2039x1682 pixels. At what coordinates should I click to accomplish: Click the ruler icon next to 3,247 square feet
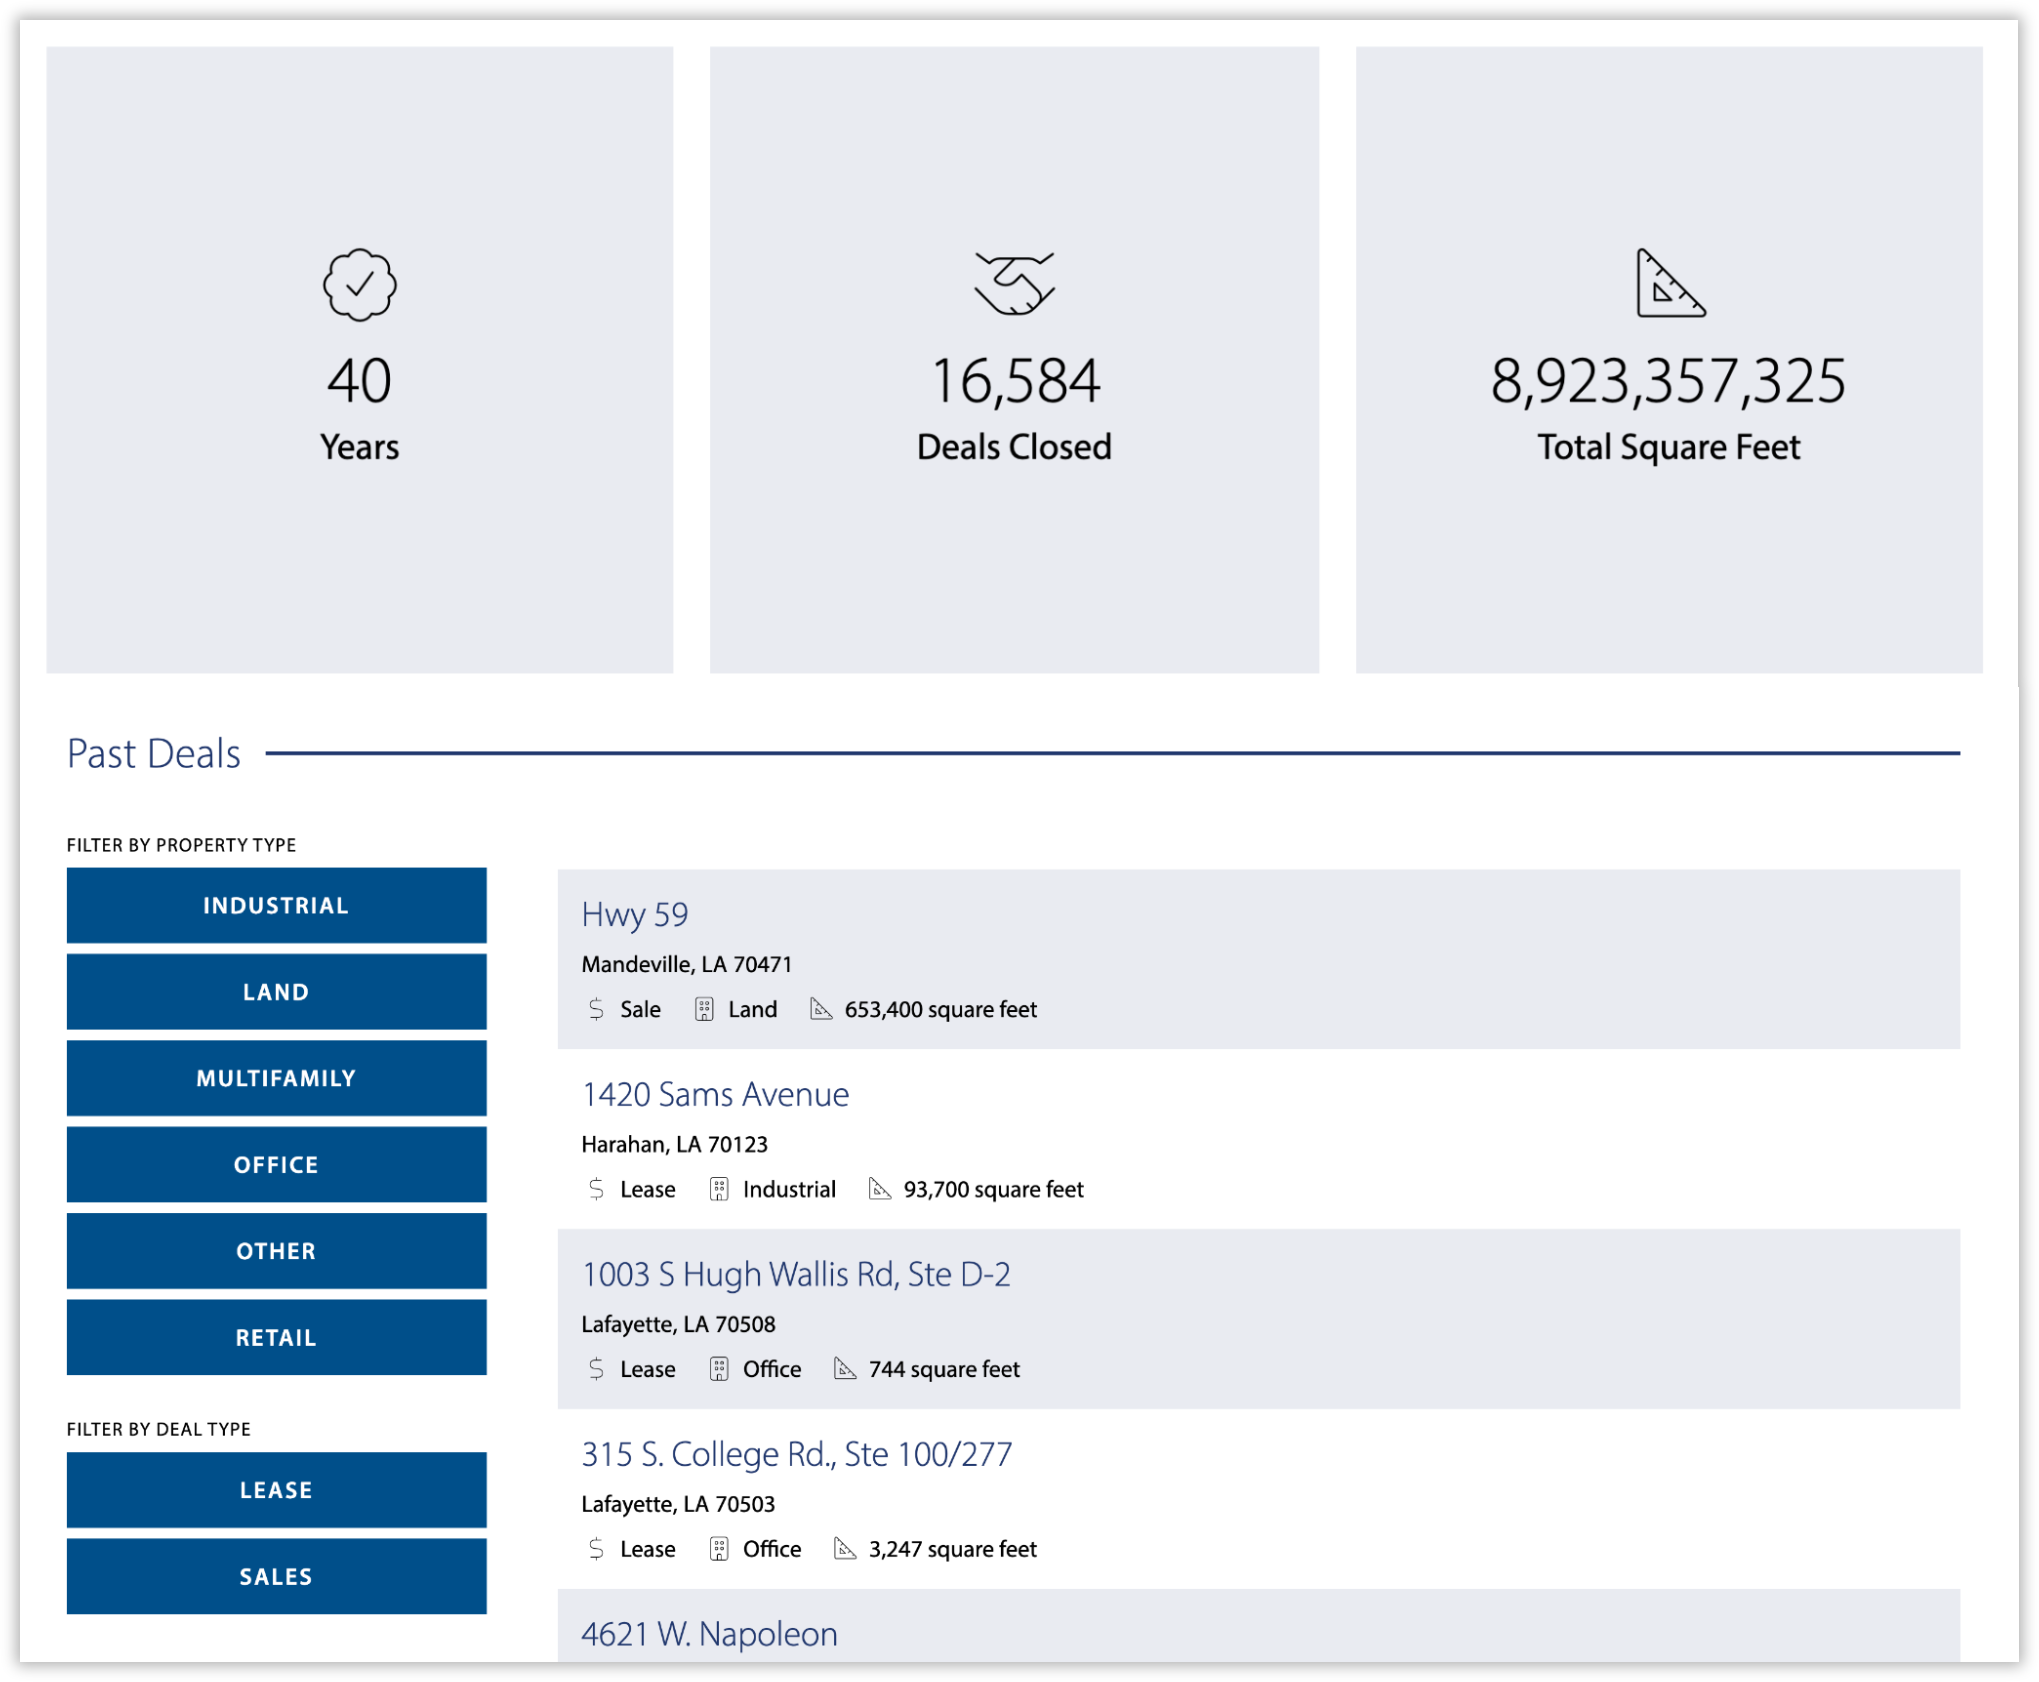click(845, 1549)
